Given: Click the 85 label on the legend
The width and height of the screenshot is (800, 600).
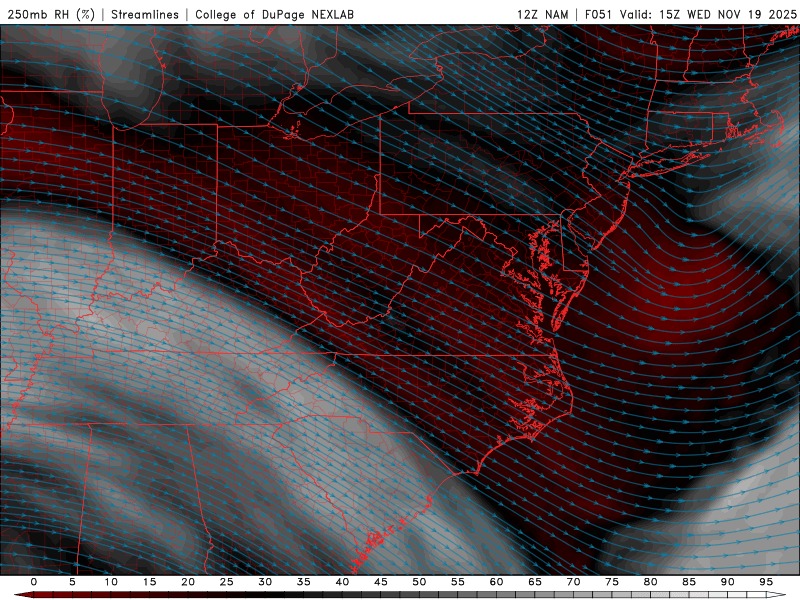Looking at the screenshot, I should click(689, 582).
